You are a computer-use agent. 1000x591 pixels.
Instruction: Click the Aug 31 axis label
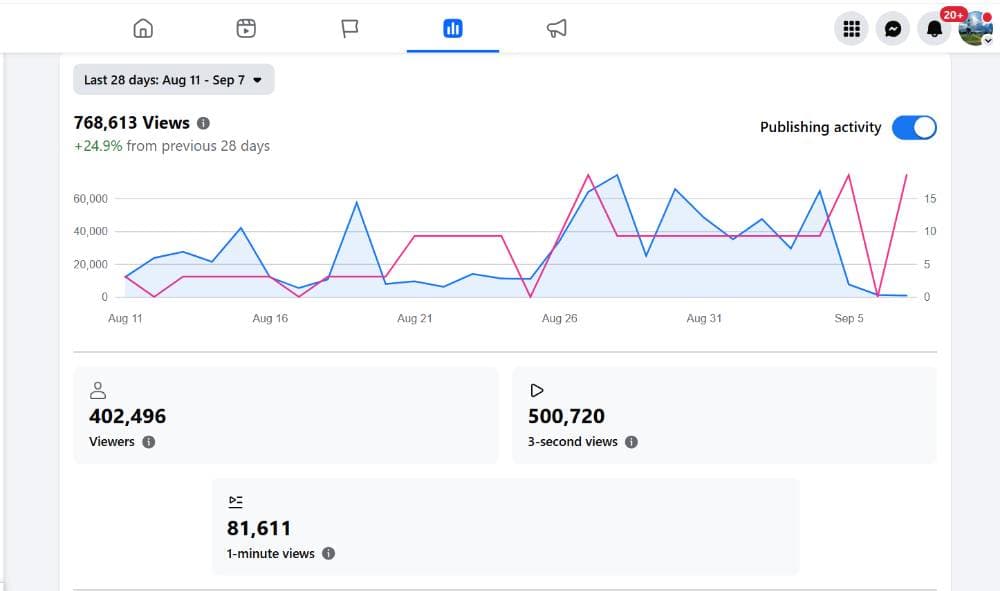pos(704,318)
